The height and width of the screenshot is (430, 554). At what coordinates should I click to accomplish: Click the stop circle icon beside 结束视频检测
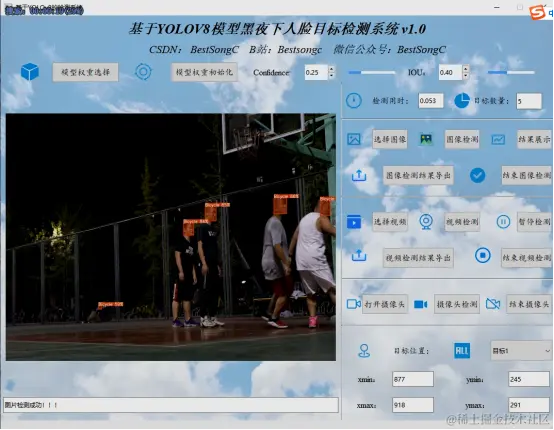pos(483,255)
